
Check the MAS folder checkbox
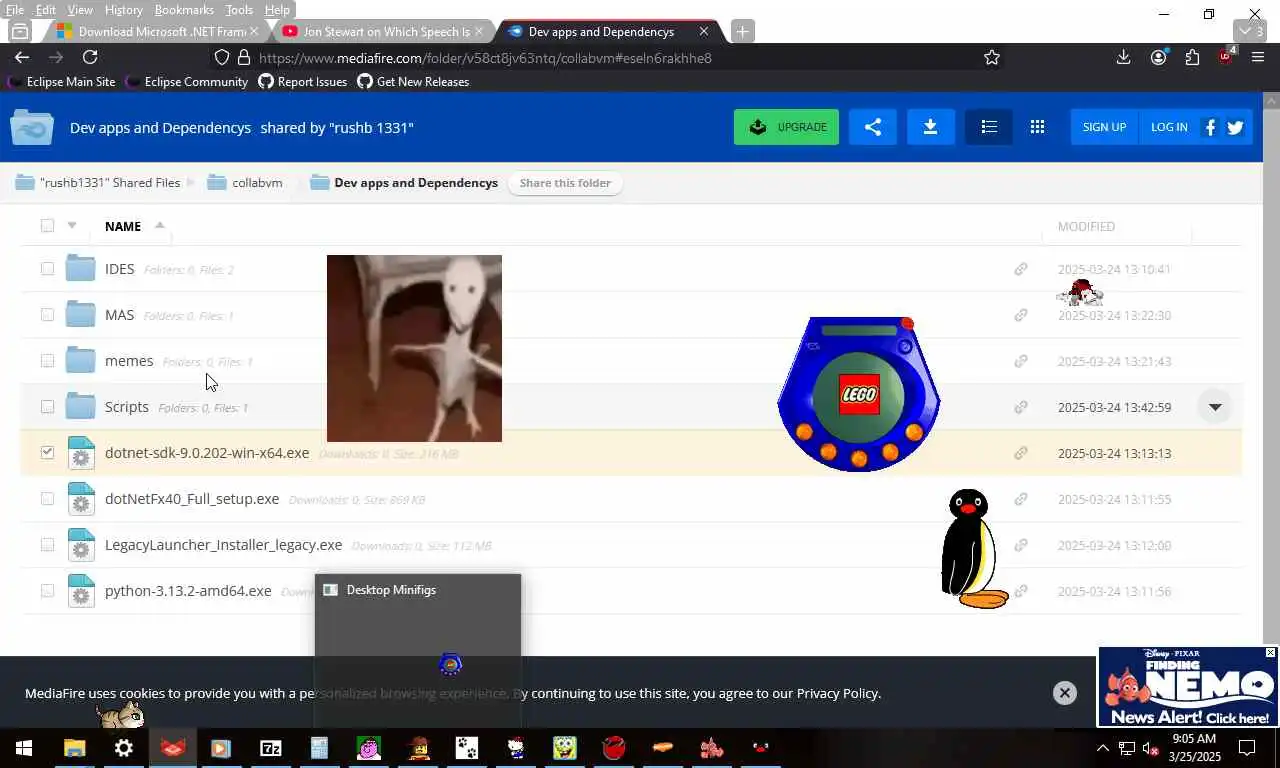[x=47, y=315]
